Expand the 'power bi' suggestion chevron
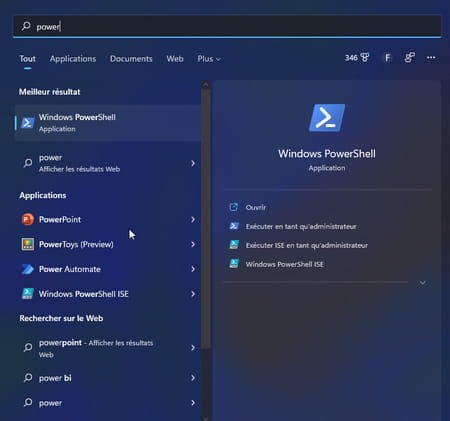This screenshot has height=421, width=450. point(193,378)
